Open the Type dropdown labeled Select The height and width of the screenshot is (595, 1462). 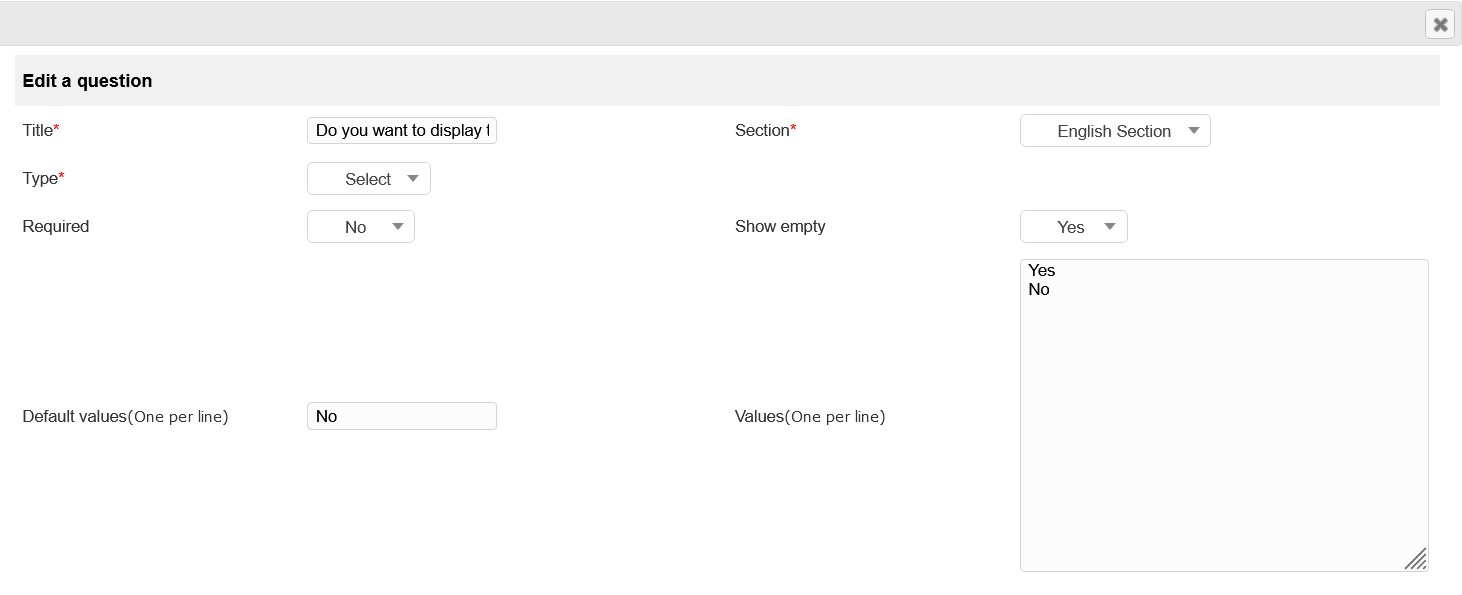[368, 178]
